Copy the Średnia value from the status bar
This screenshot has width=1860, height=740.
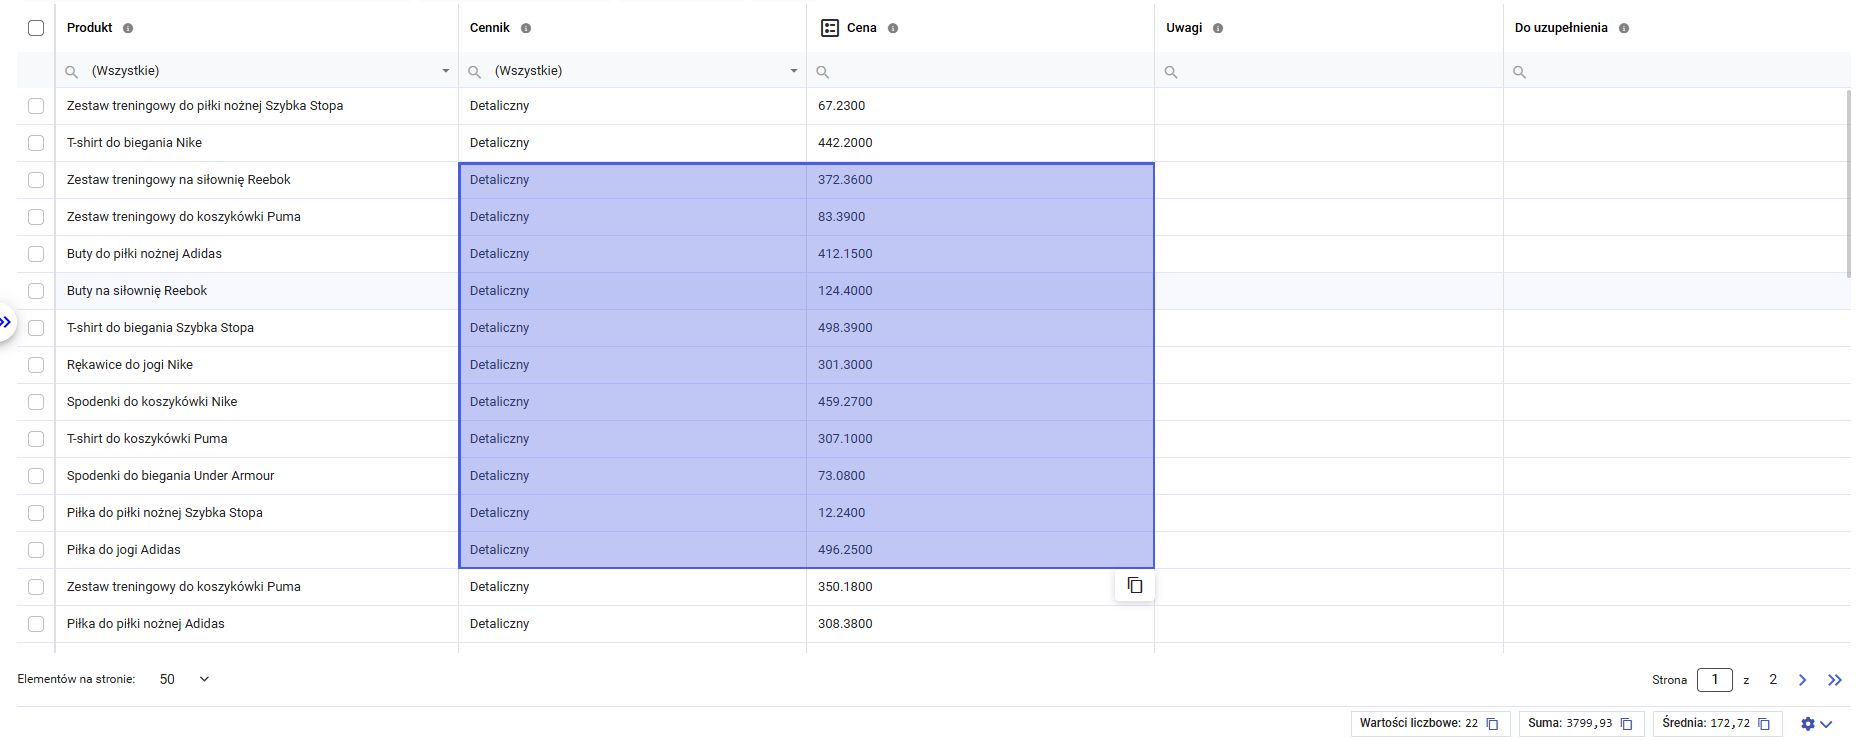point(1764,724)
